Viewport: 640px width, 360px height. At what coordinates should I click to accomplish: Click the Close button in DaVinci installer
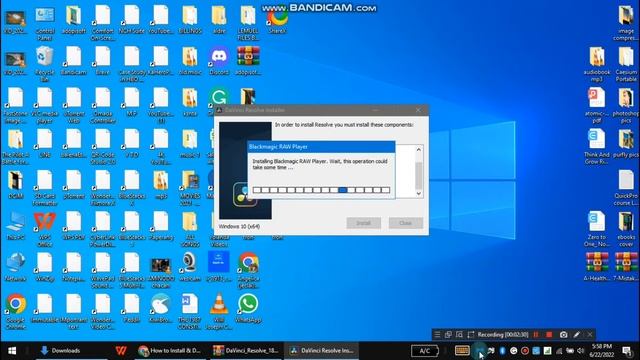pyautogui.click(x=405, y=223)
